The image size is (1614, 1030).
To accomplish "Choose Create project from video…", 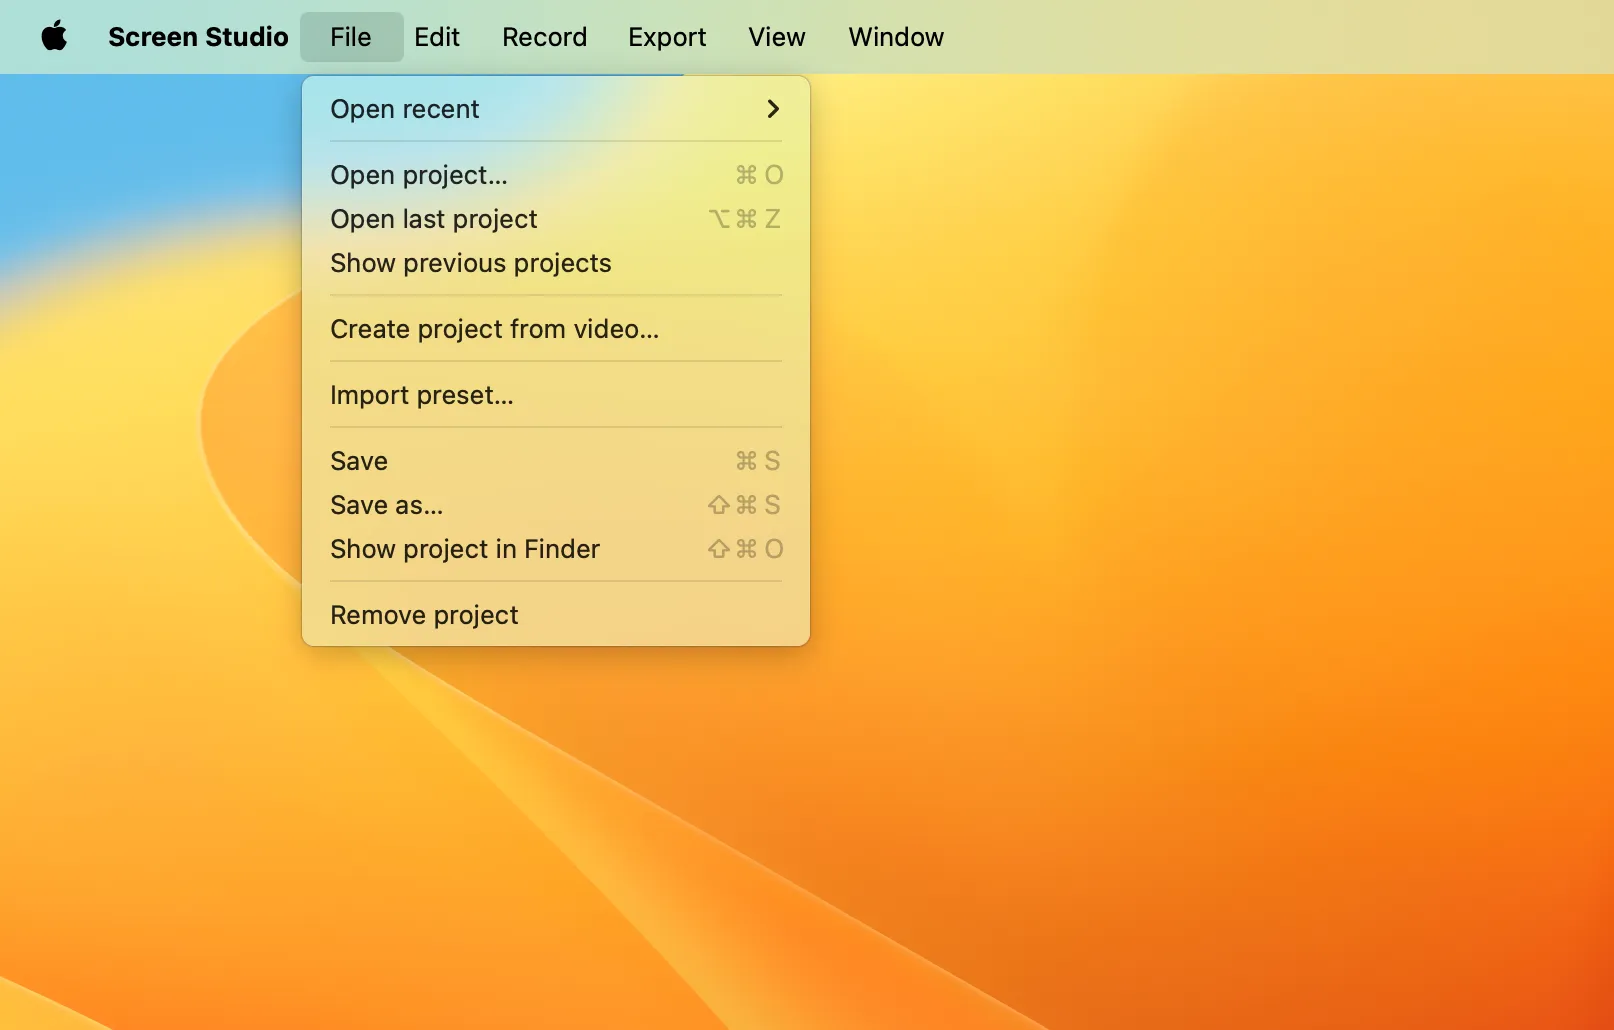I will click(x=494, y=329).
